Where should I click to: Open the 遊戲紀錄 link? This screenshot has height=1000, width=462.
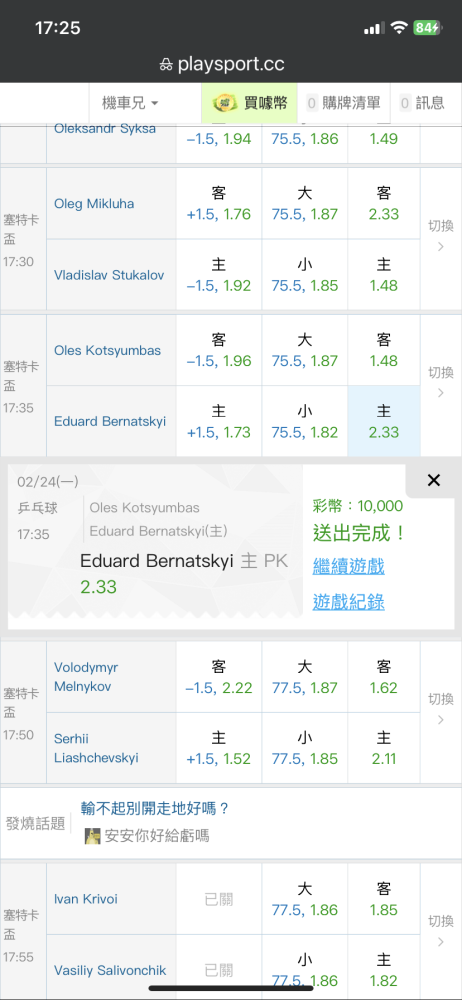pos(348,601)
